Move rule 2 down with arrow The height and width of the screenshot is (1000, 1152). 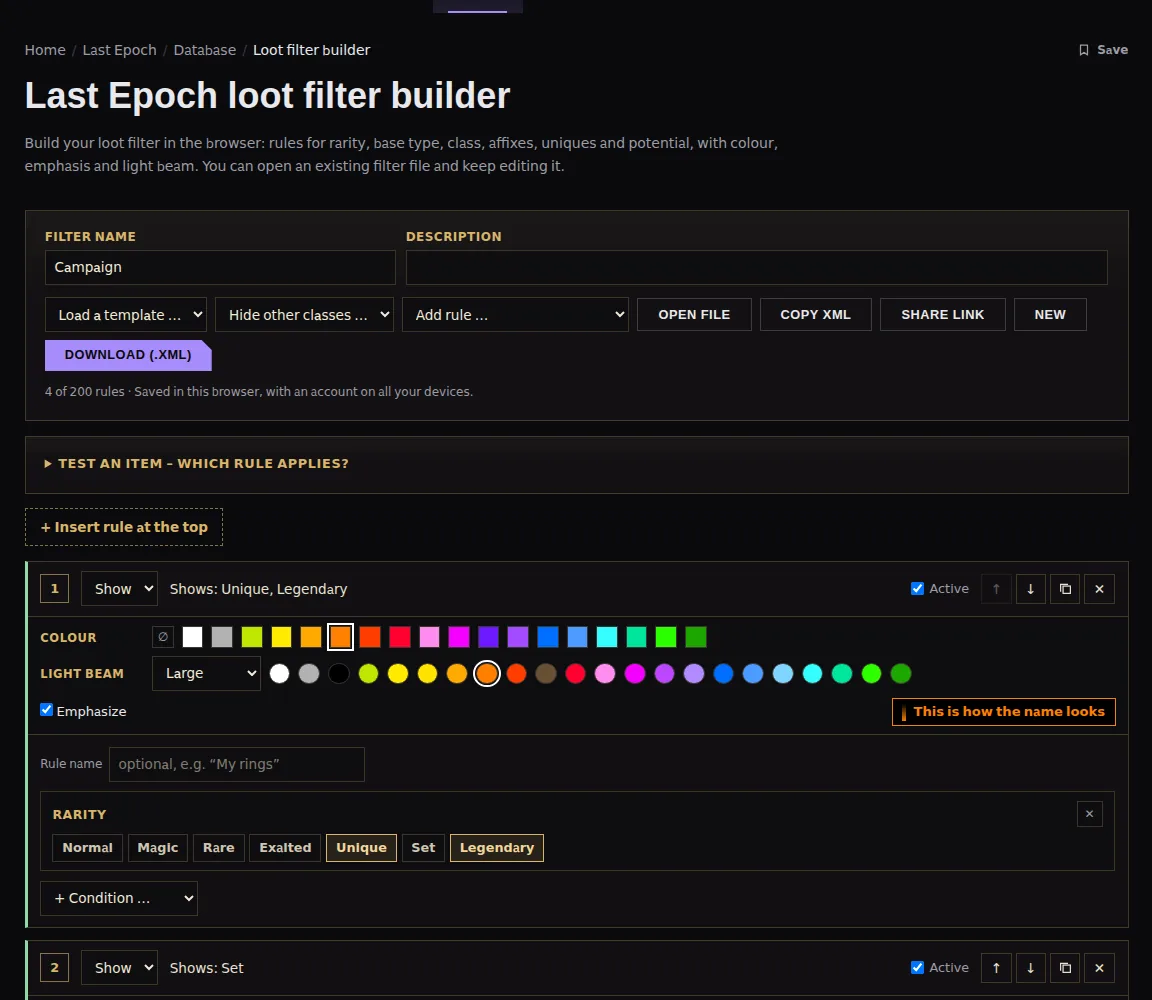point(1030,968)
